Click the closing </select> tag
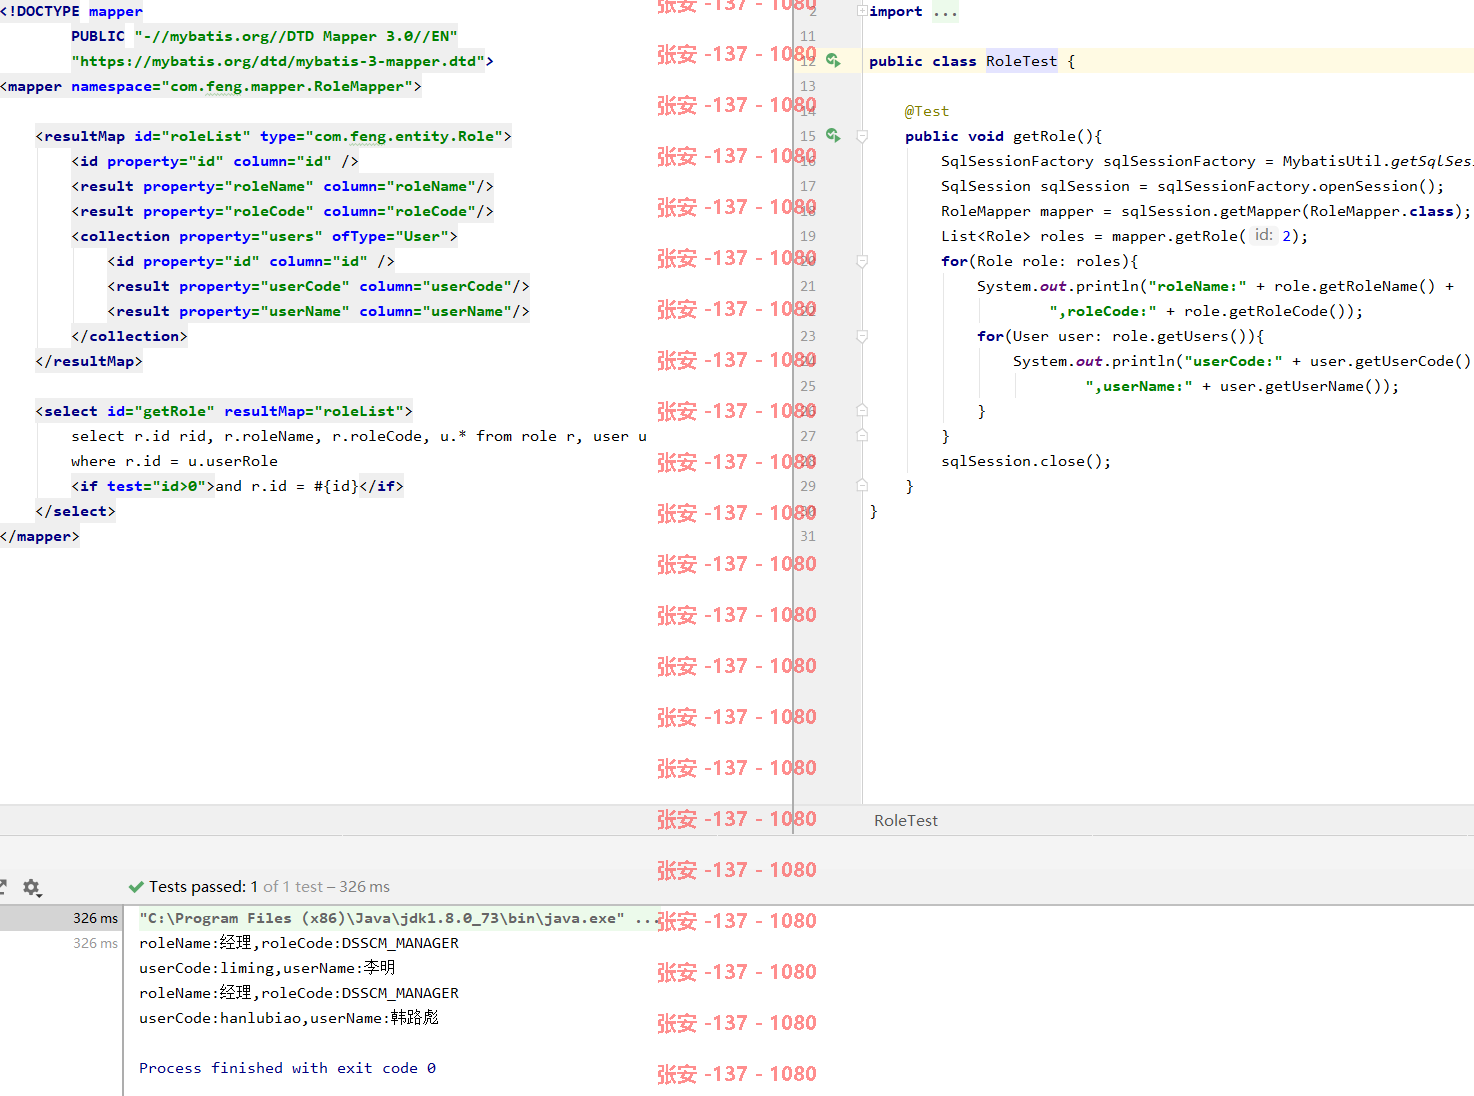Screen dimensions: 1474x1096 click(x=75, y=511)
